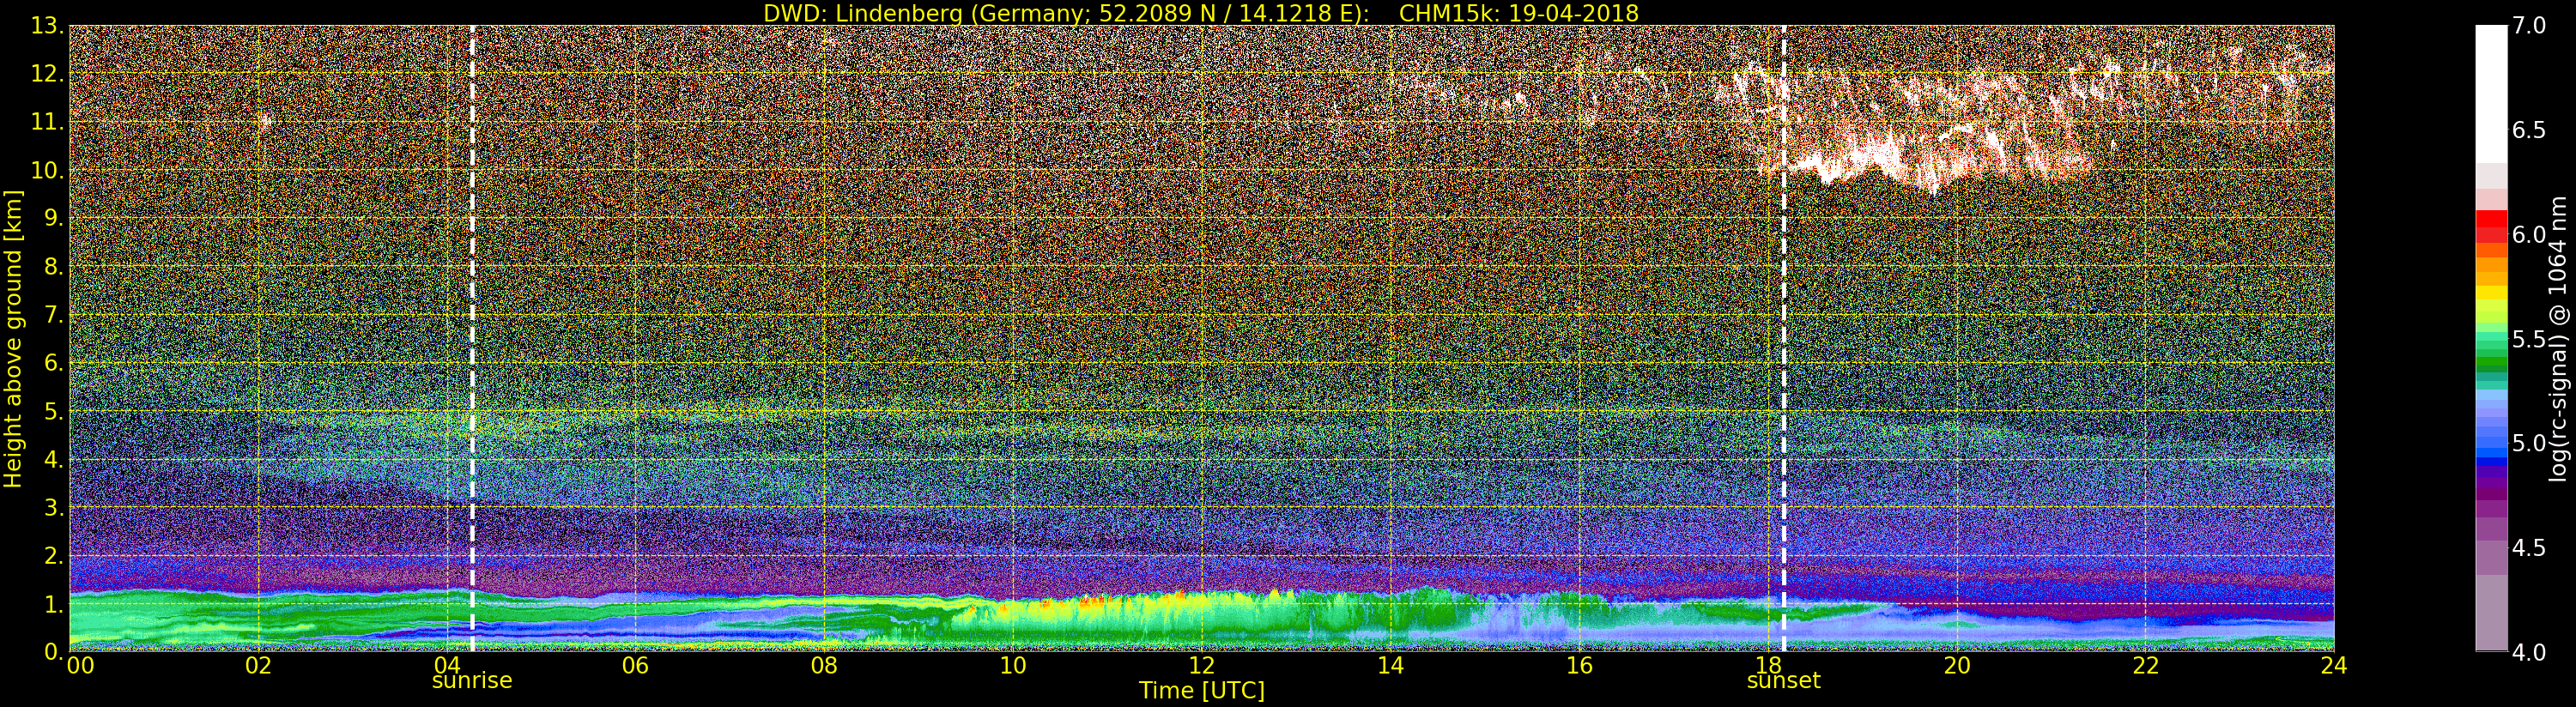
Task: Click the height axis tick label '0.'
Action: click(53, 651)
